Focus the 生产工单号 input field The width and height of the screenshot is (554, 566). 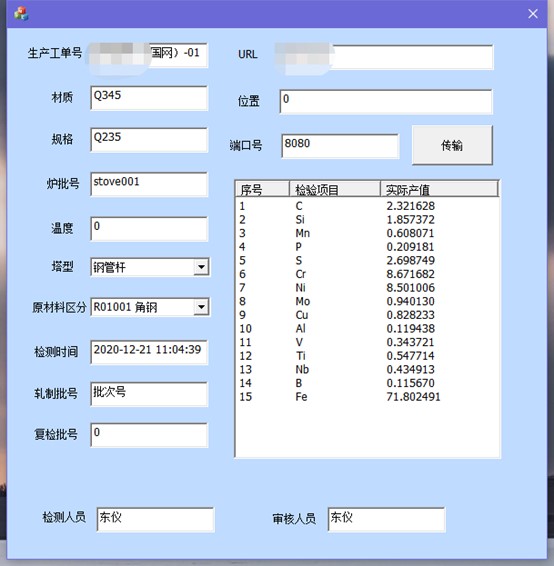(149, 55)
